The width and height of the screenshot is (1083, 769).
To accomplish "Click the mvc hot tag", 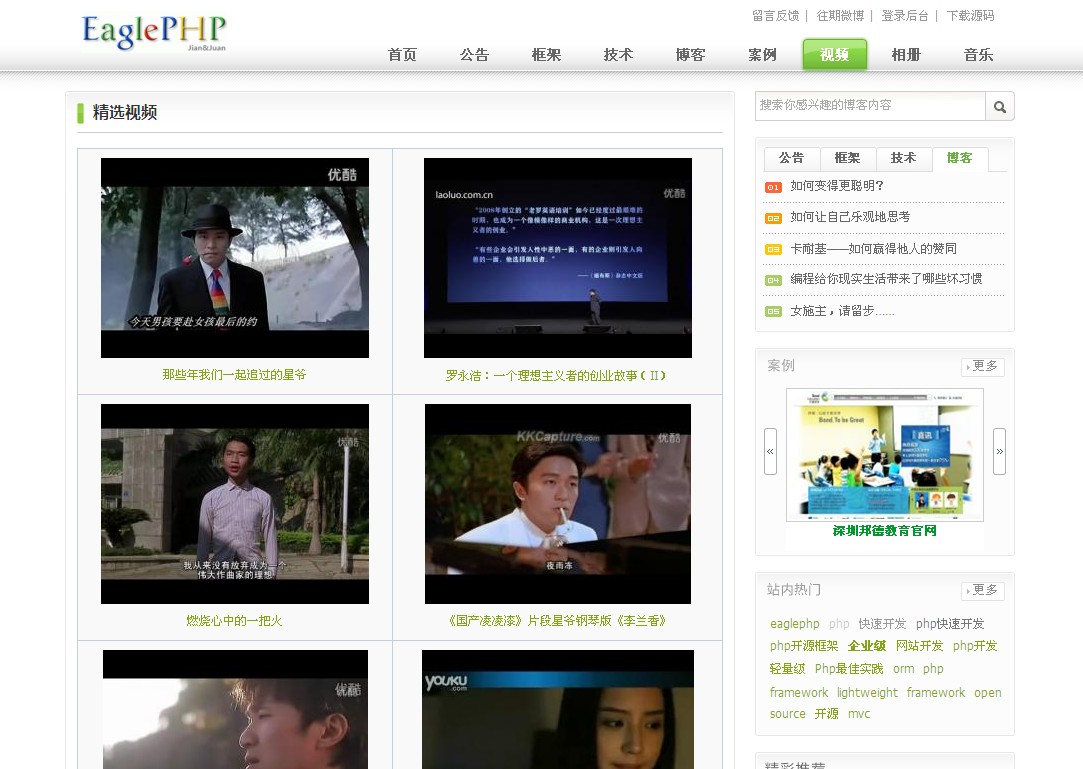I will (859, 714).
